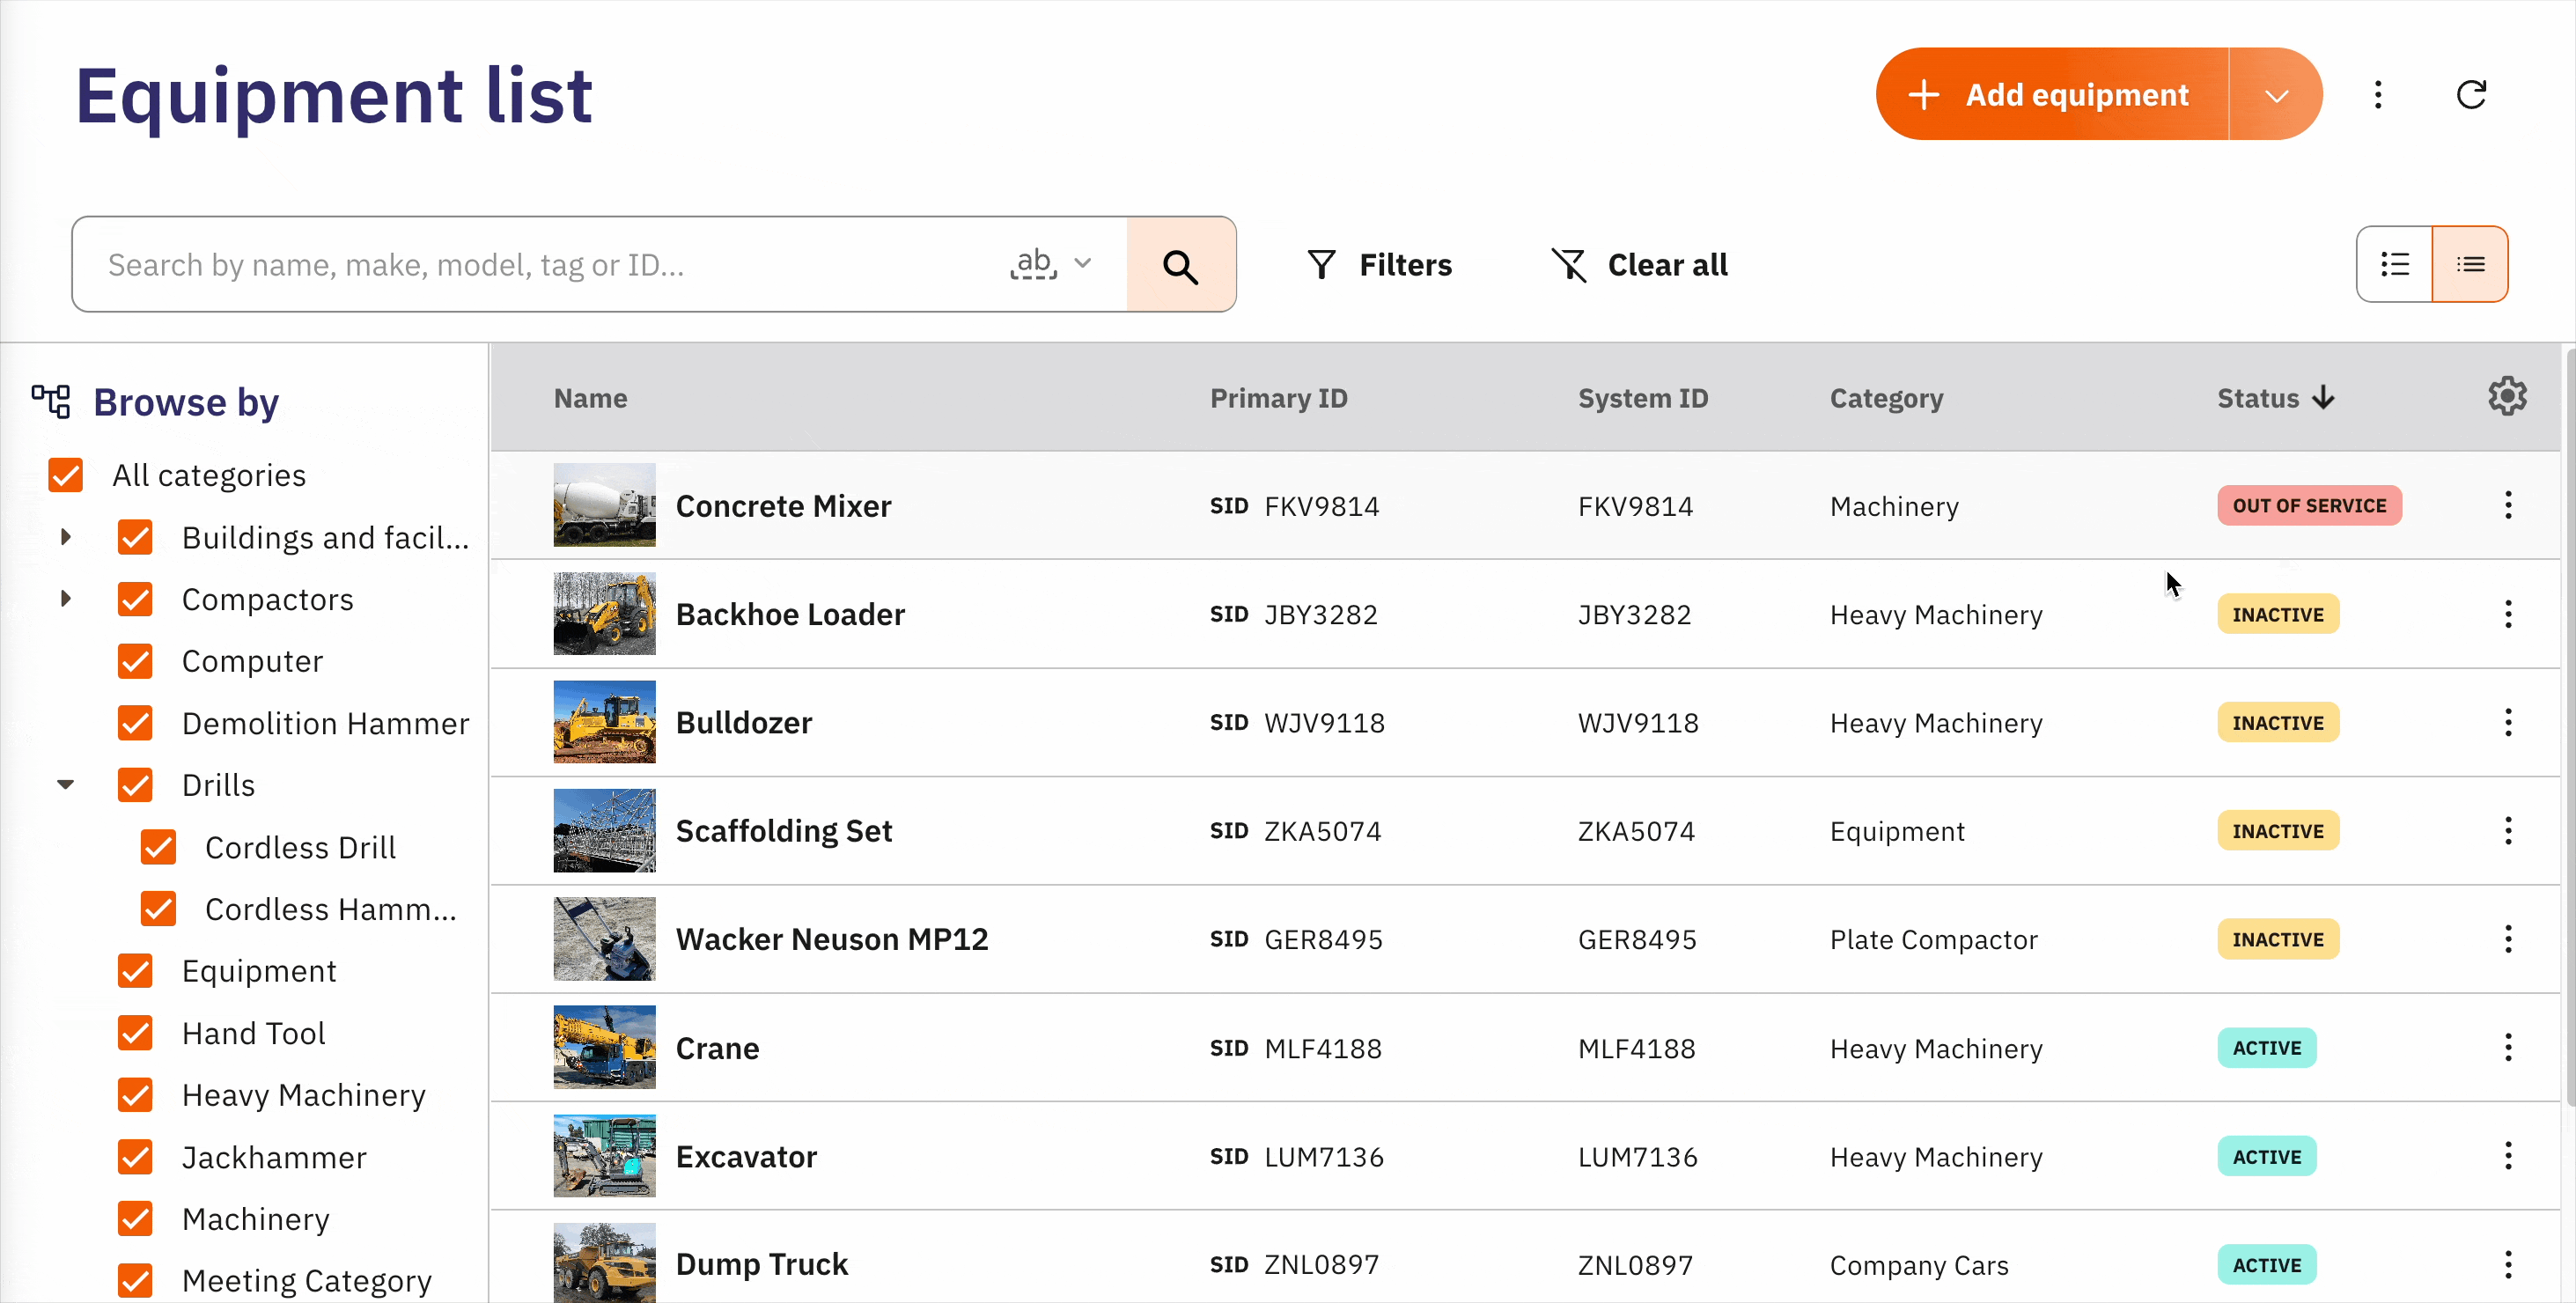Click Primary ID JBY3282 cell
Image resolution: width=2576 pixels, height=1303 pixels.
tap(1294, 614)
